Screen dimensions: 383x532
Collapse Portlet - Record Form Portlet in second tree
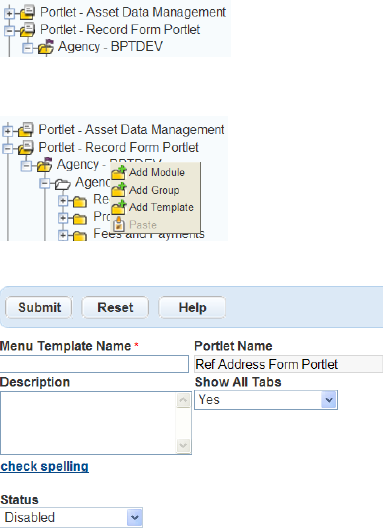7,148
